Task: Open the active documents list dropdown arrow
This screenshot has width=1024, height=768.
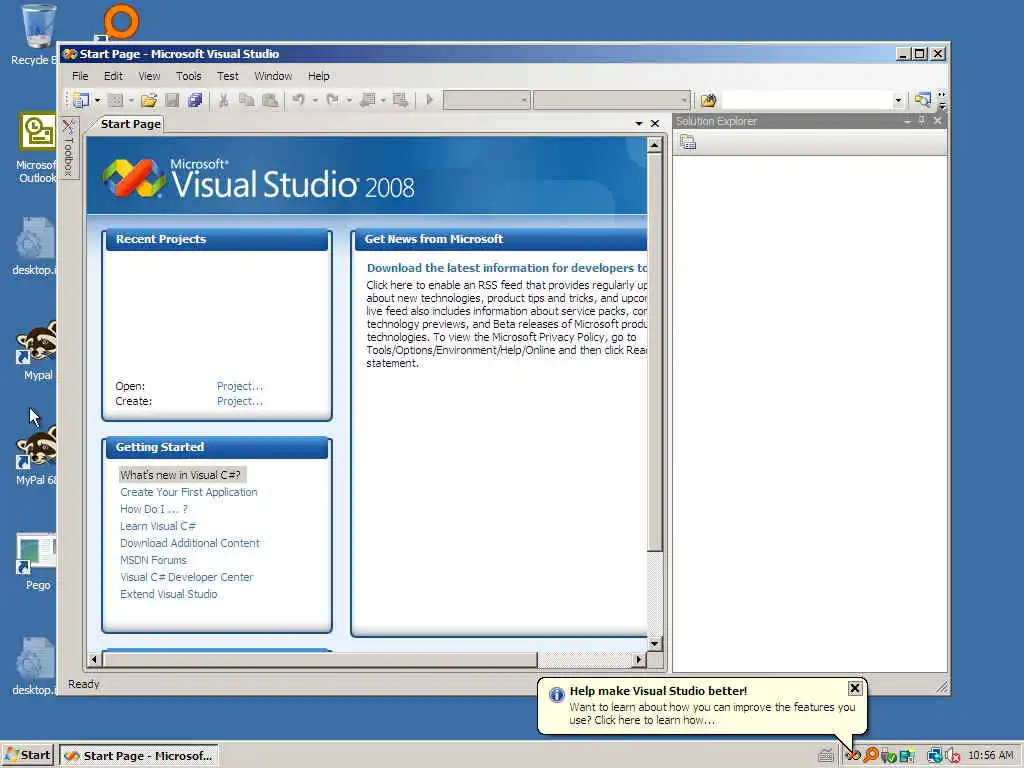Action: [x=639, y=123]
